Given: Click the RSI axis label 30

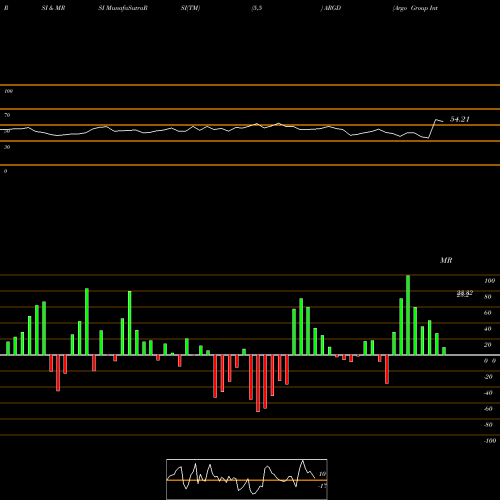Looking at the screenshot, I should (x=7, y=147).
